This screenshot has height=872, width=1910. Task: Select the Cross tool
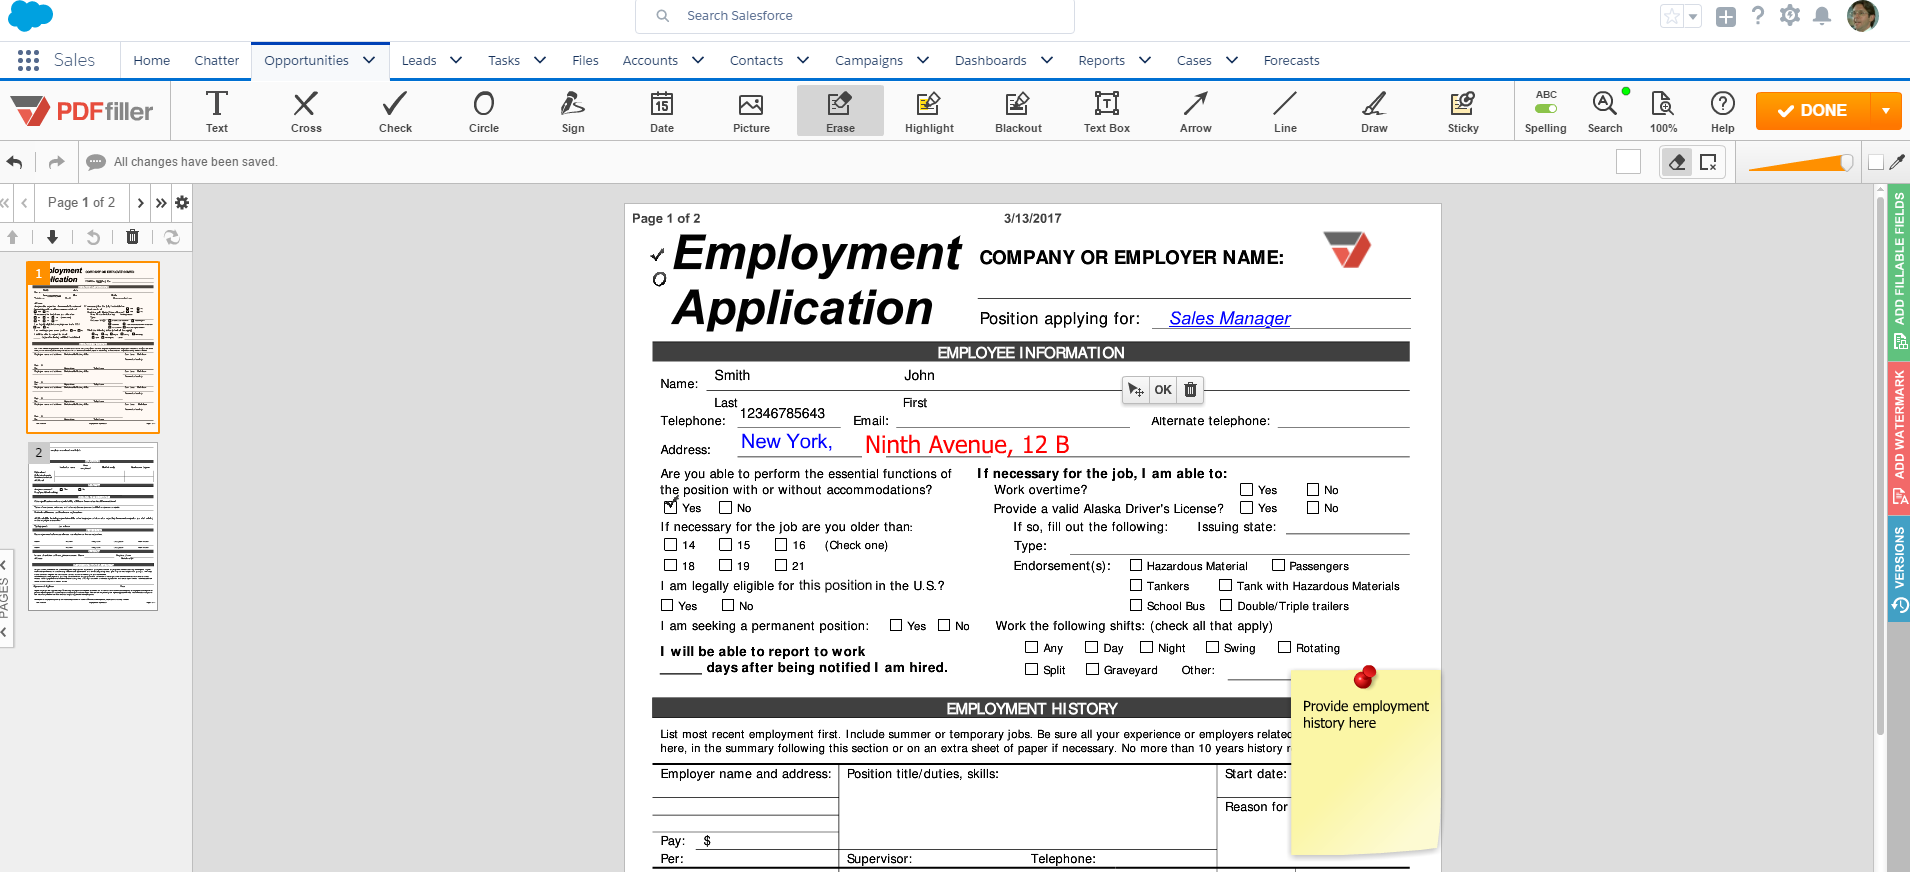click(306, 110)
